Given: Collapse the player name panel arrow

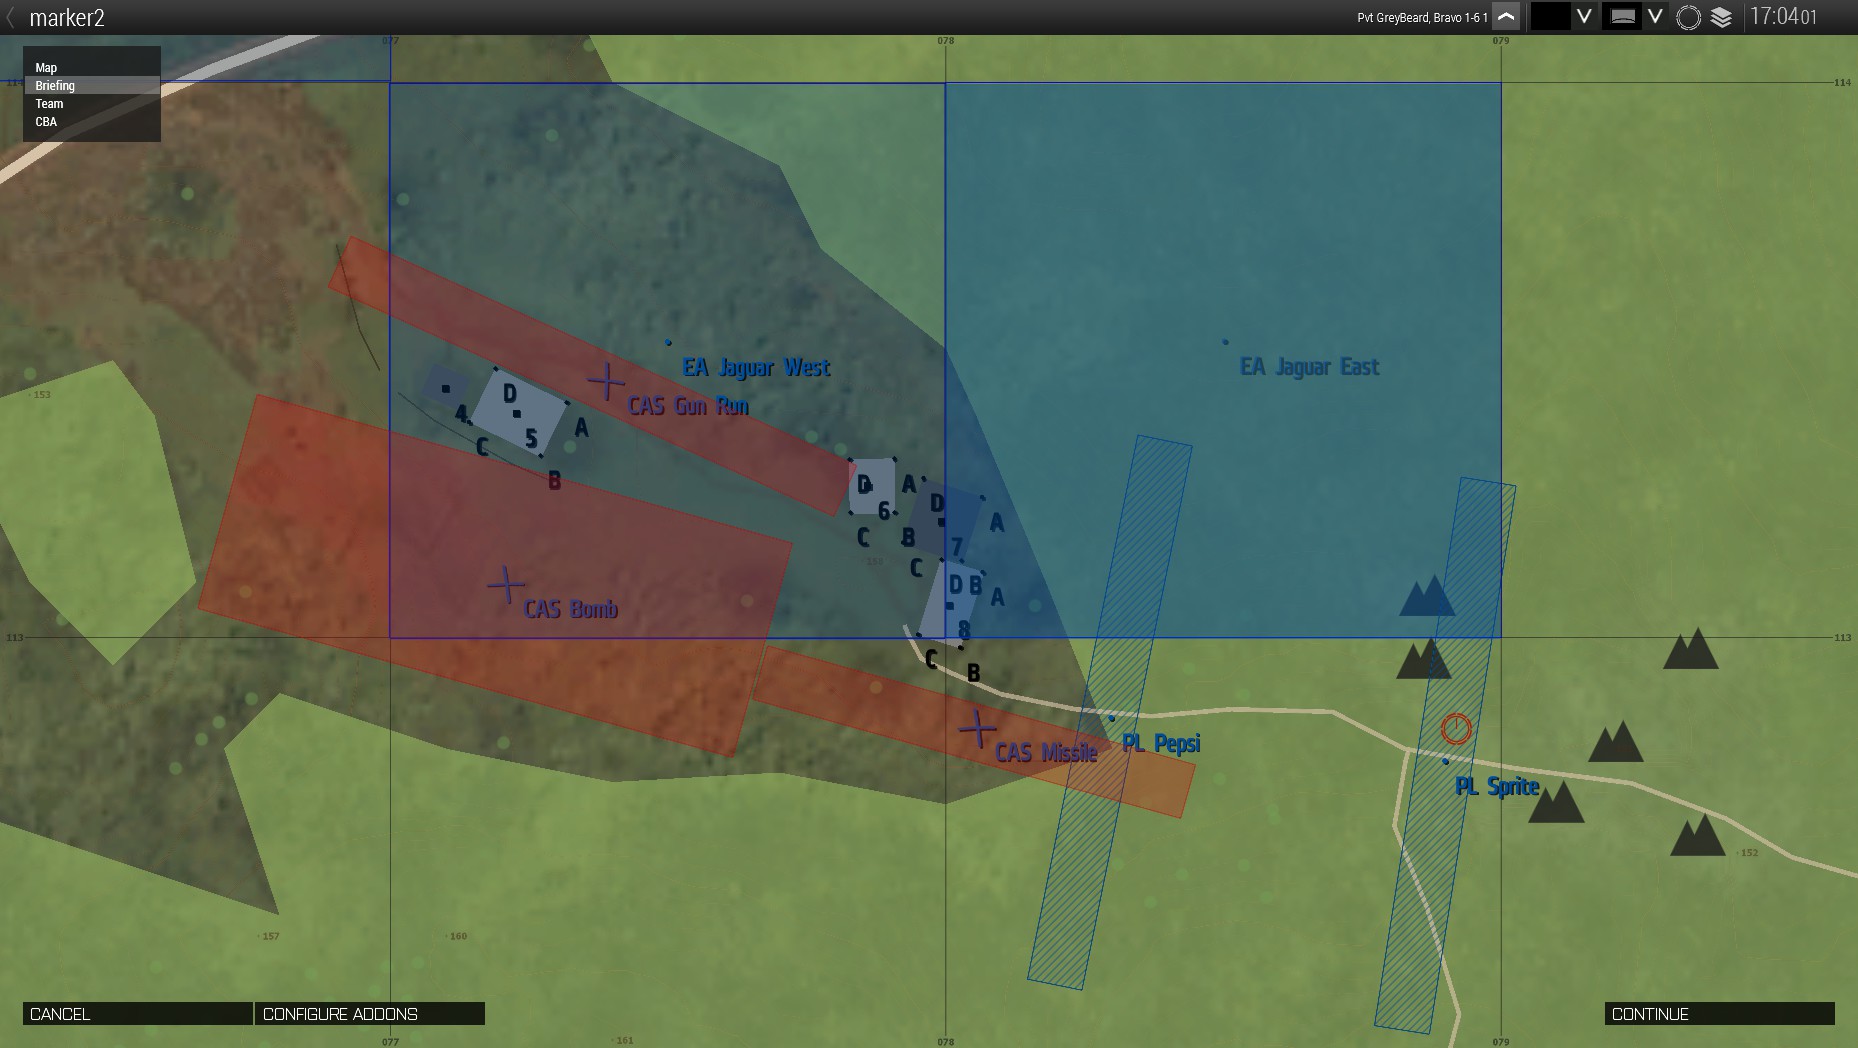Looking at the screenshot, I should (x=1506, y=16).
